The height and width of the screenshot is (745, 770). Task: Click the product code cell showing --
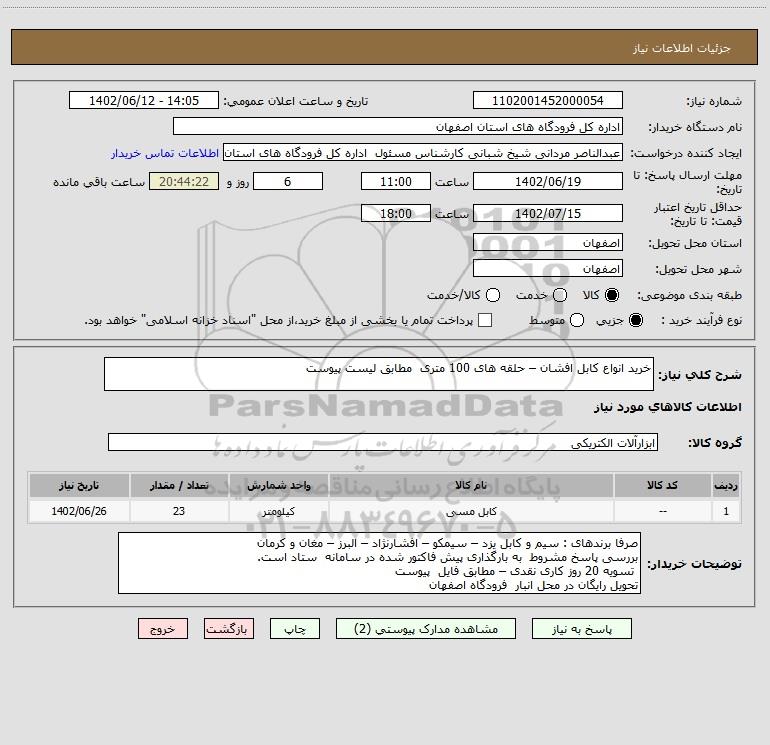(x=662, y=511)
